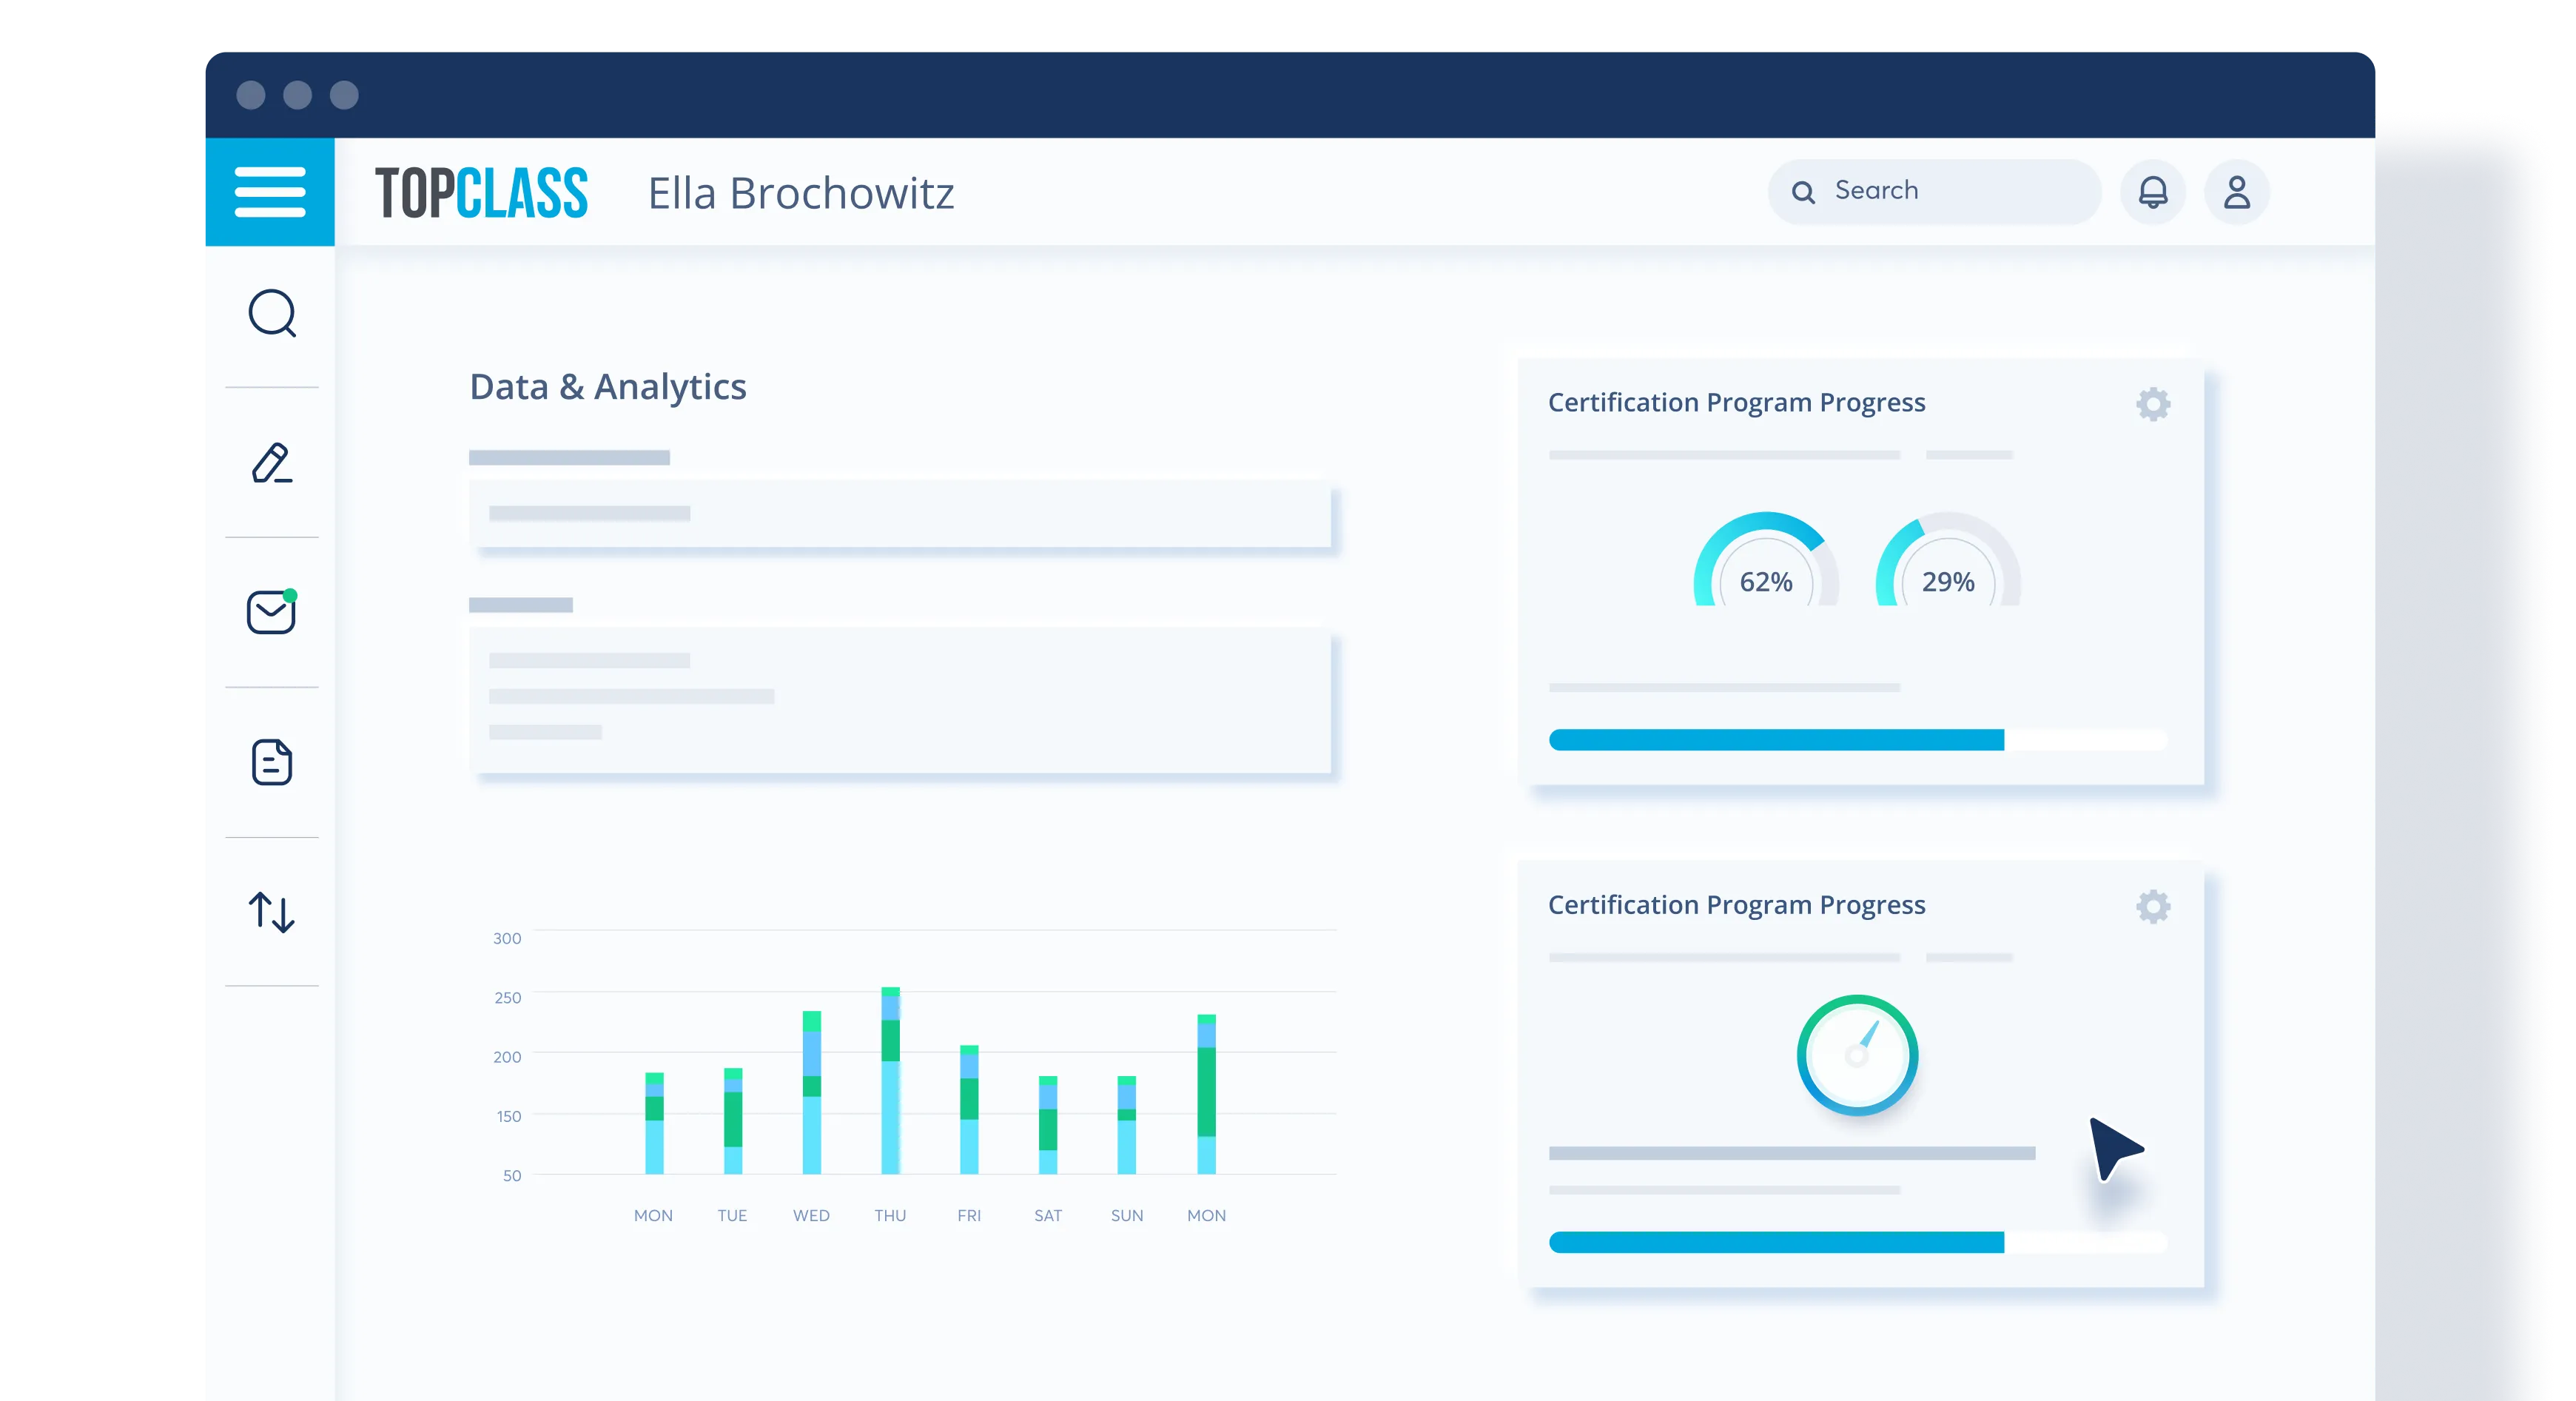Open the hamburger menu

tap(269, 192)
